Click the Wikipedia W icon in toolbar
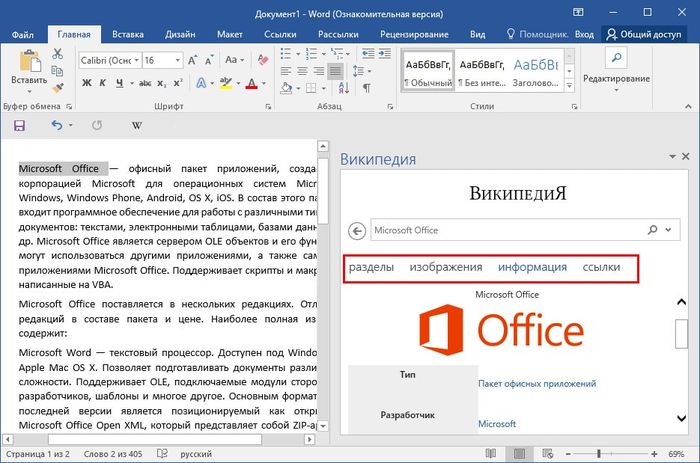This screenshot has width=700, height=463. pyautogui.click(x=136, y=126)
